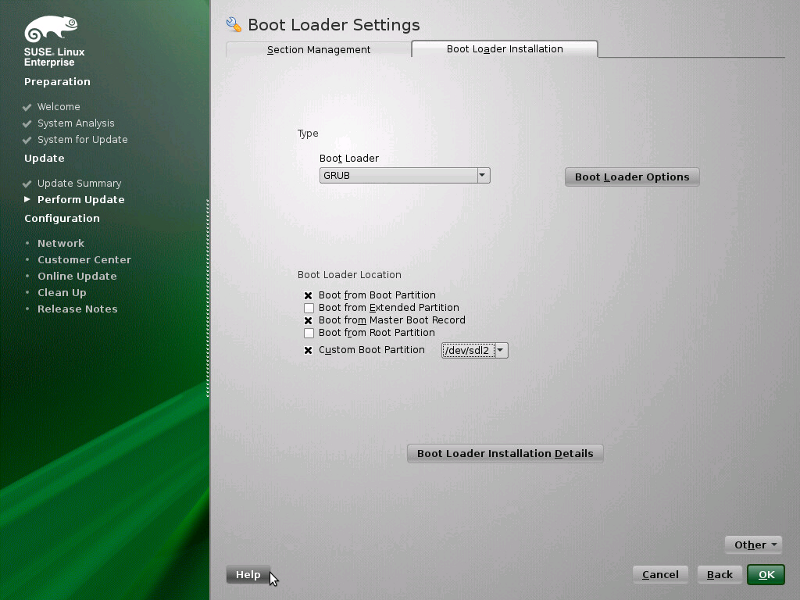Click the Cancel button
Viewport: 800px width, 600px height.
[660, 575]
